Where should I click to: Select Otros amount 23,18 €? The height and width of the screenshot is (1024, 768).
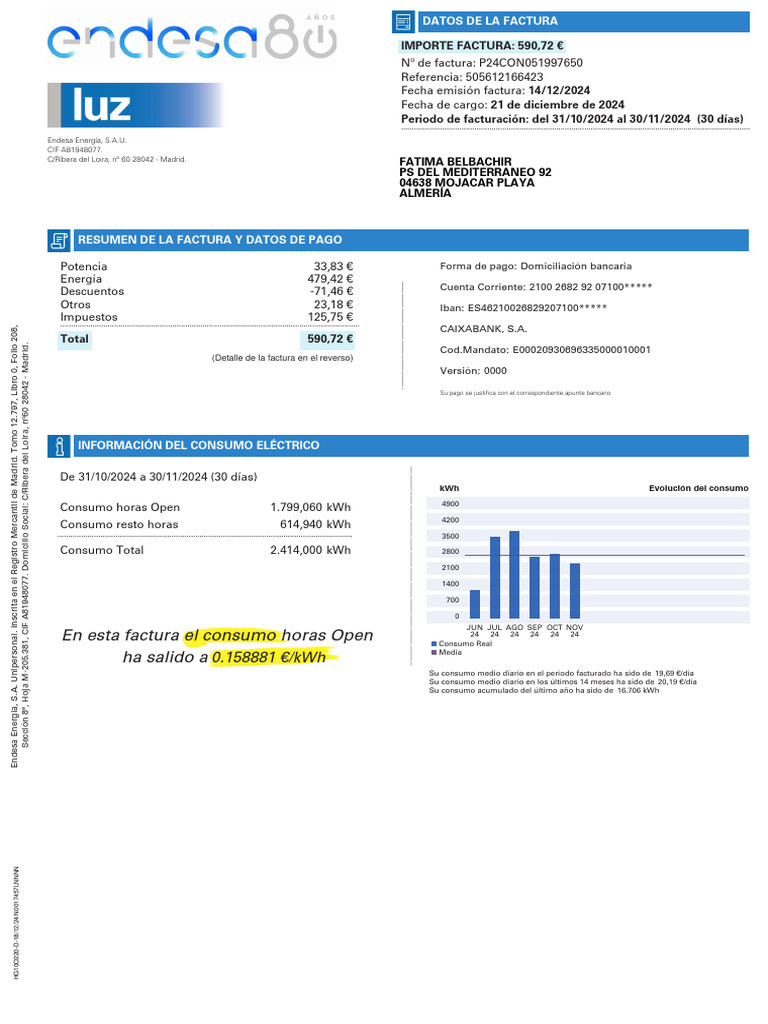(333, 304)
